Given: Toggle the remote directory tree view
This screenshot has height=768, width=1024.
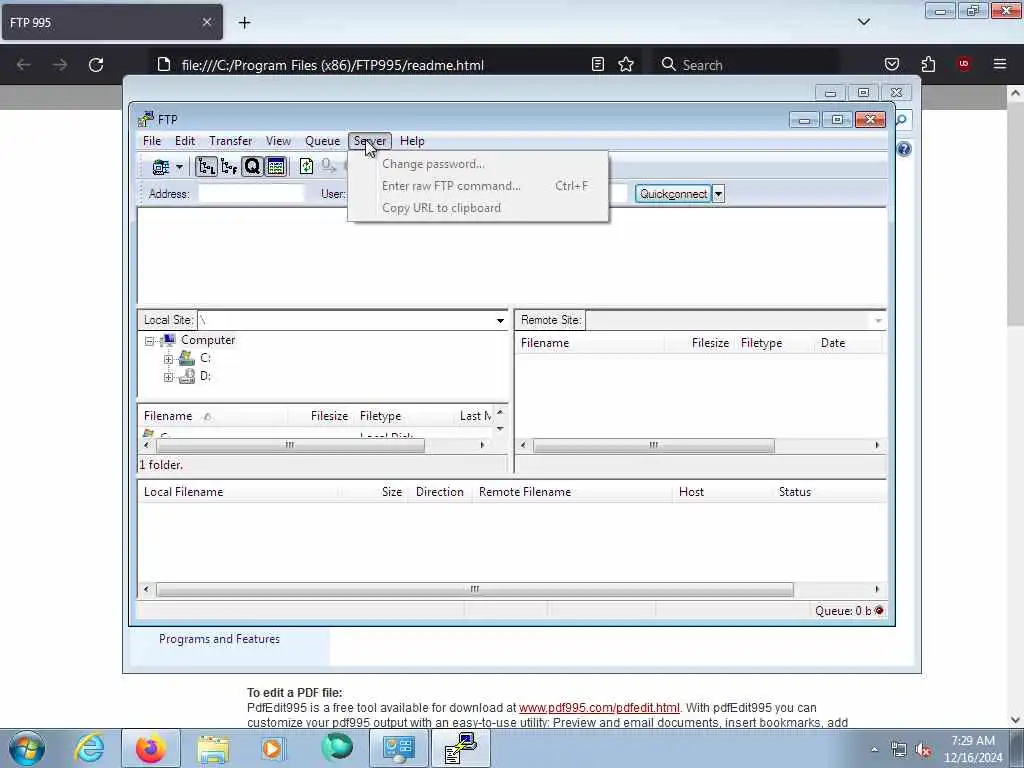Looking at the screenshot, I should click(229, 167).
